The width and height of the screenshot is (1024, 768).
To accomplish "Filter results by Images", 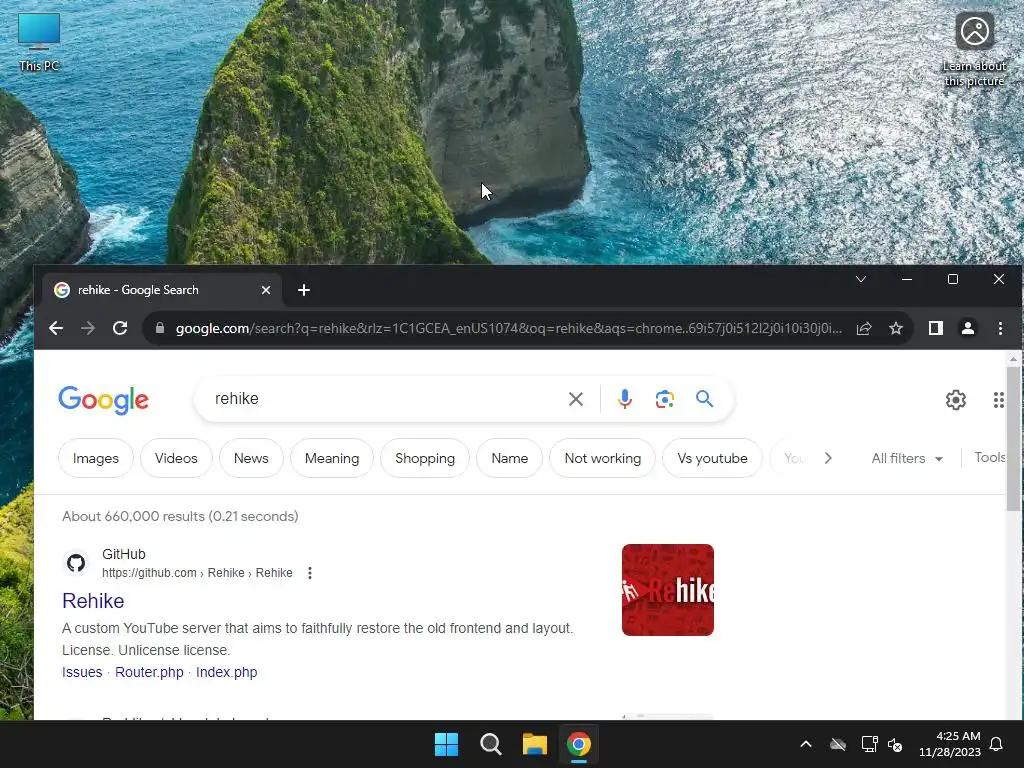I will click(x=95, y=458).
